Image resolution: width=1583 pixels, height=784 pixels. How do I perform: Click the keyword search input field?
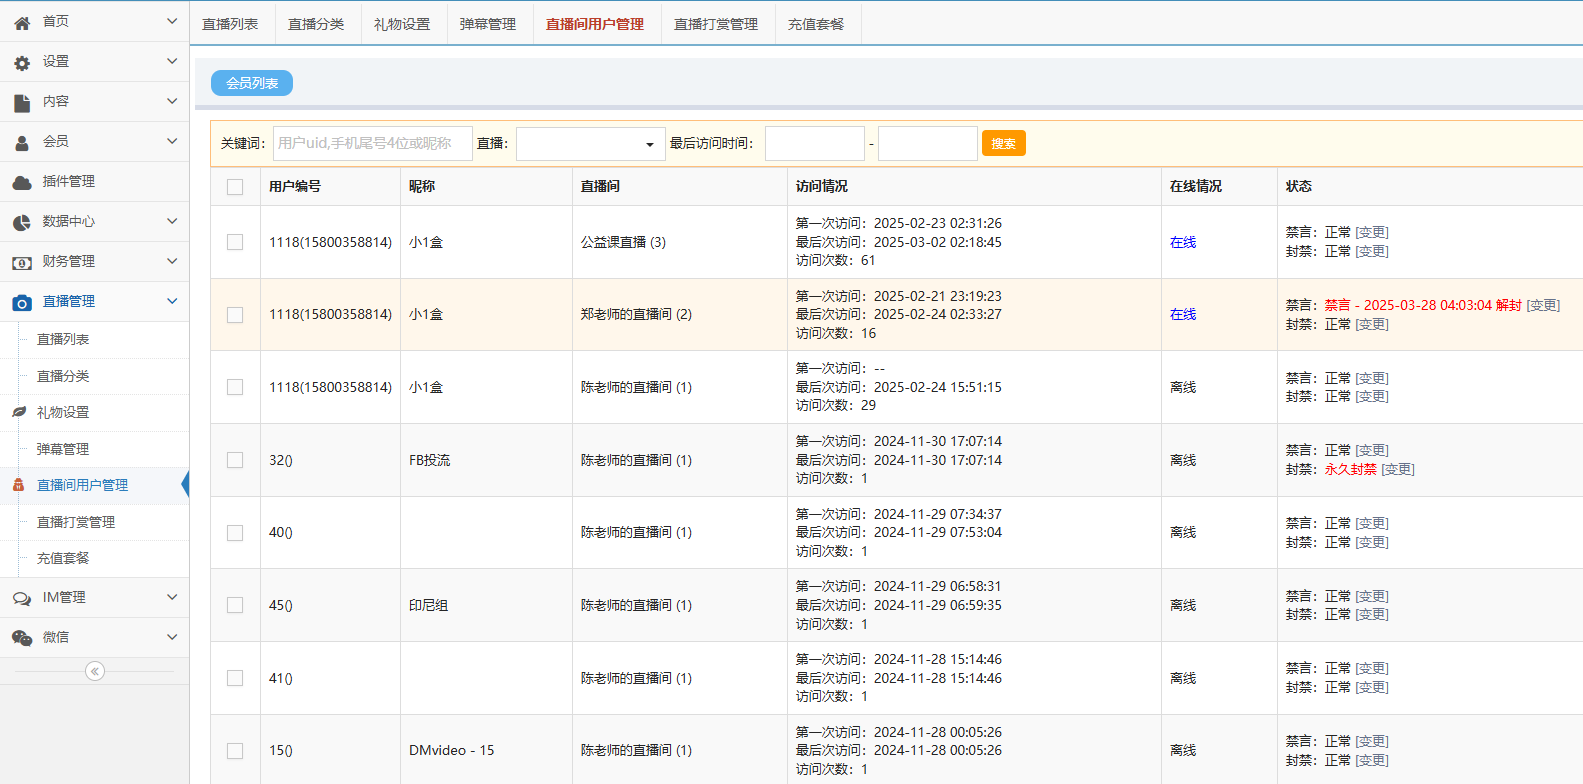coord(372,144)
